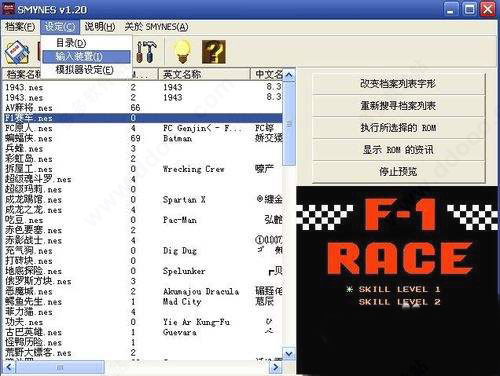Click the 执行所选择的 ROM button
The width and height of the screenshot is (500, 376).
(398, 128)
